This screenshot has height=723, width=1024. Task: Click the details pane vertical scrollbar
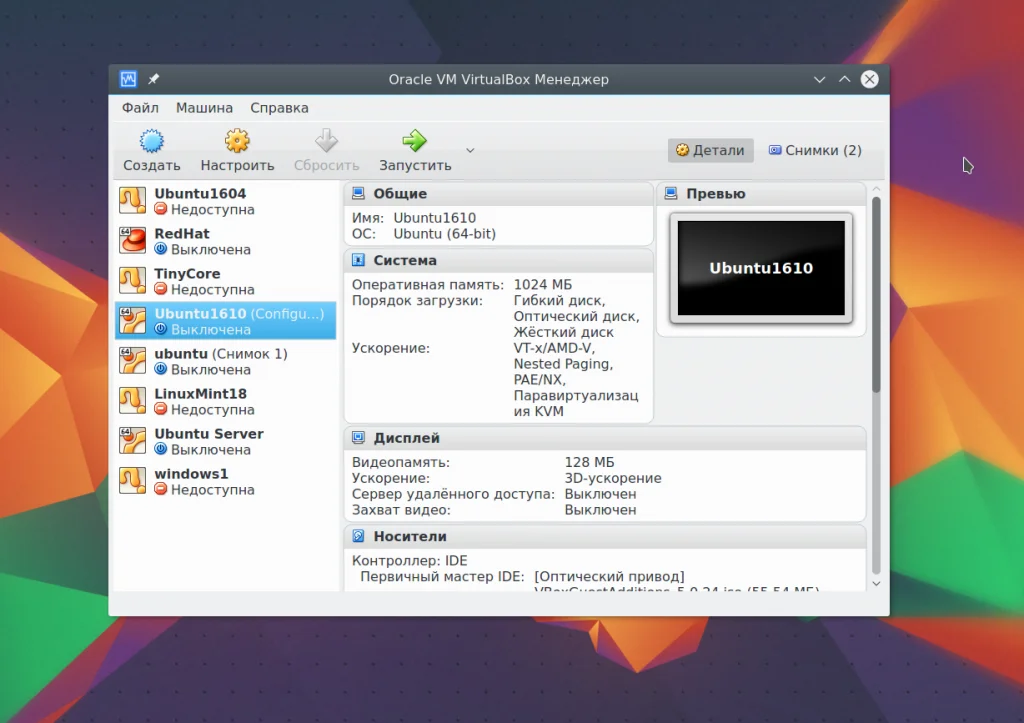pos(876,300)
